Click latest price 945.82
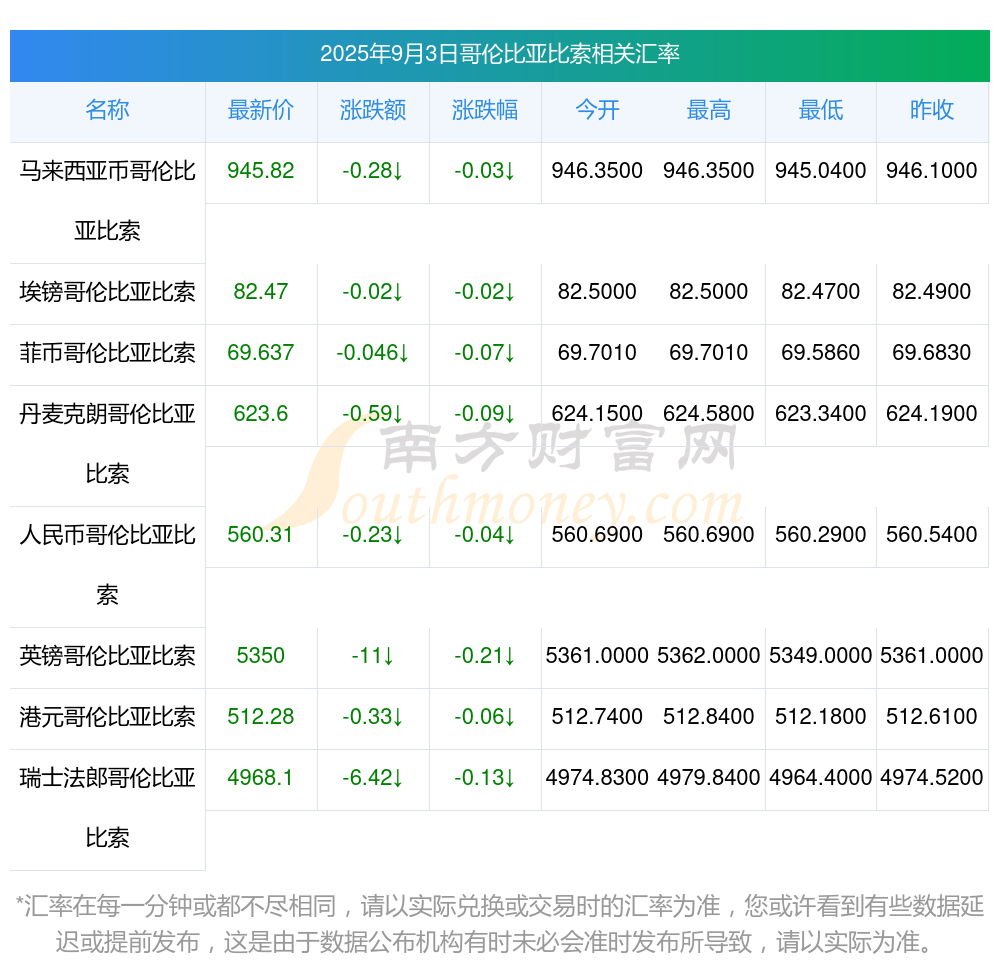This screenshot has height=973, width=1000. (261, 171)
